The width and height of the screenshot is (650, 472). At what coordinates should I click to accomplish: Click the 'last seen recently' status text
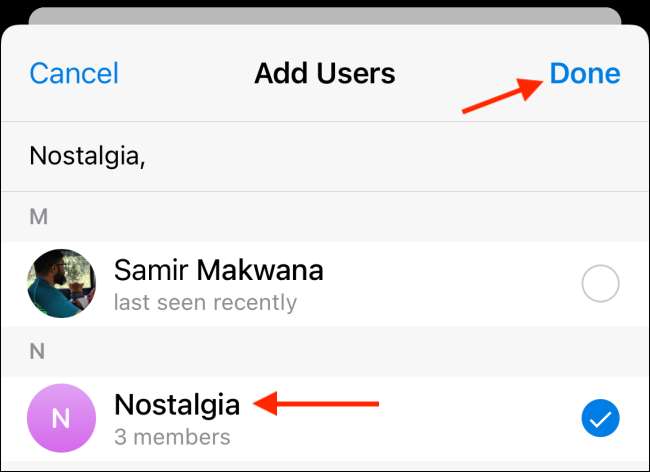click(205, 302)
